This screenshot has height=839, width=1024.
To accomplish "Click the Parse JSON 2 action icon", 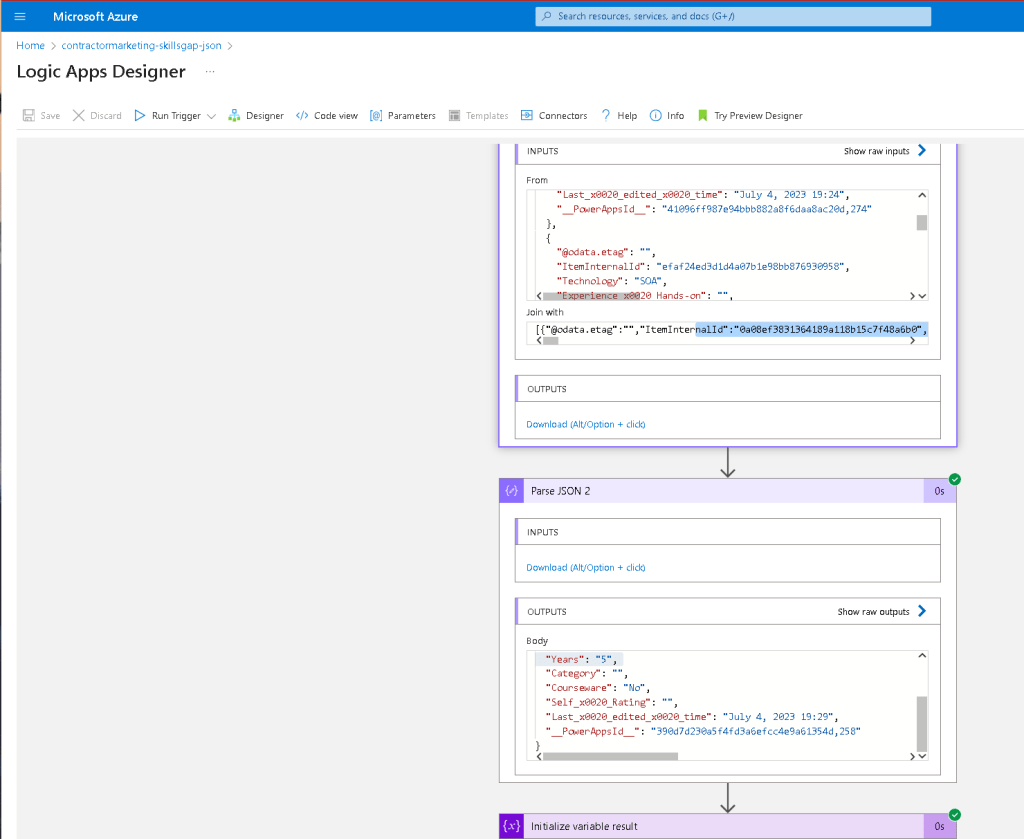I will (x=512, y=491).
